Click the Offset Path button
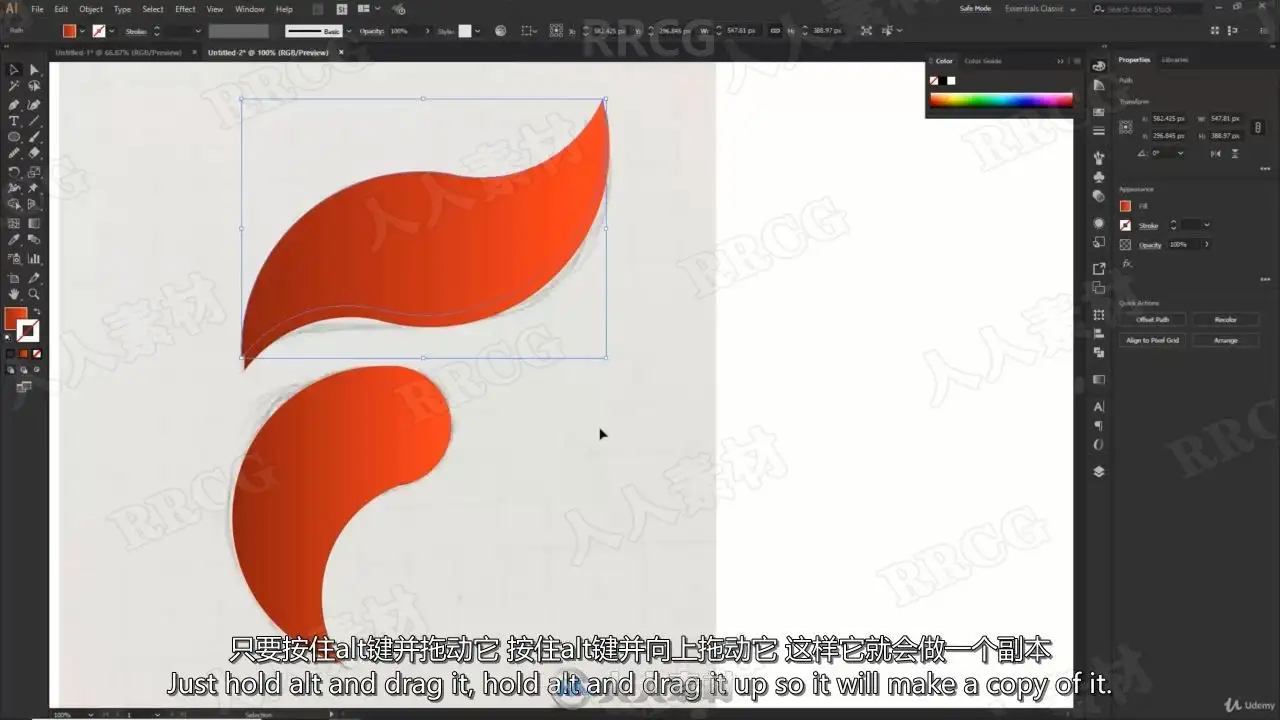This screenshot has height=720, width=1280. click(1153, 320)
